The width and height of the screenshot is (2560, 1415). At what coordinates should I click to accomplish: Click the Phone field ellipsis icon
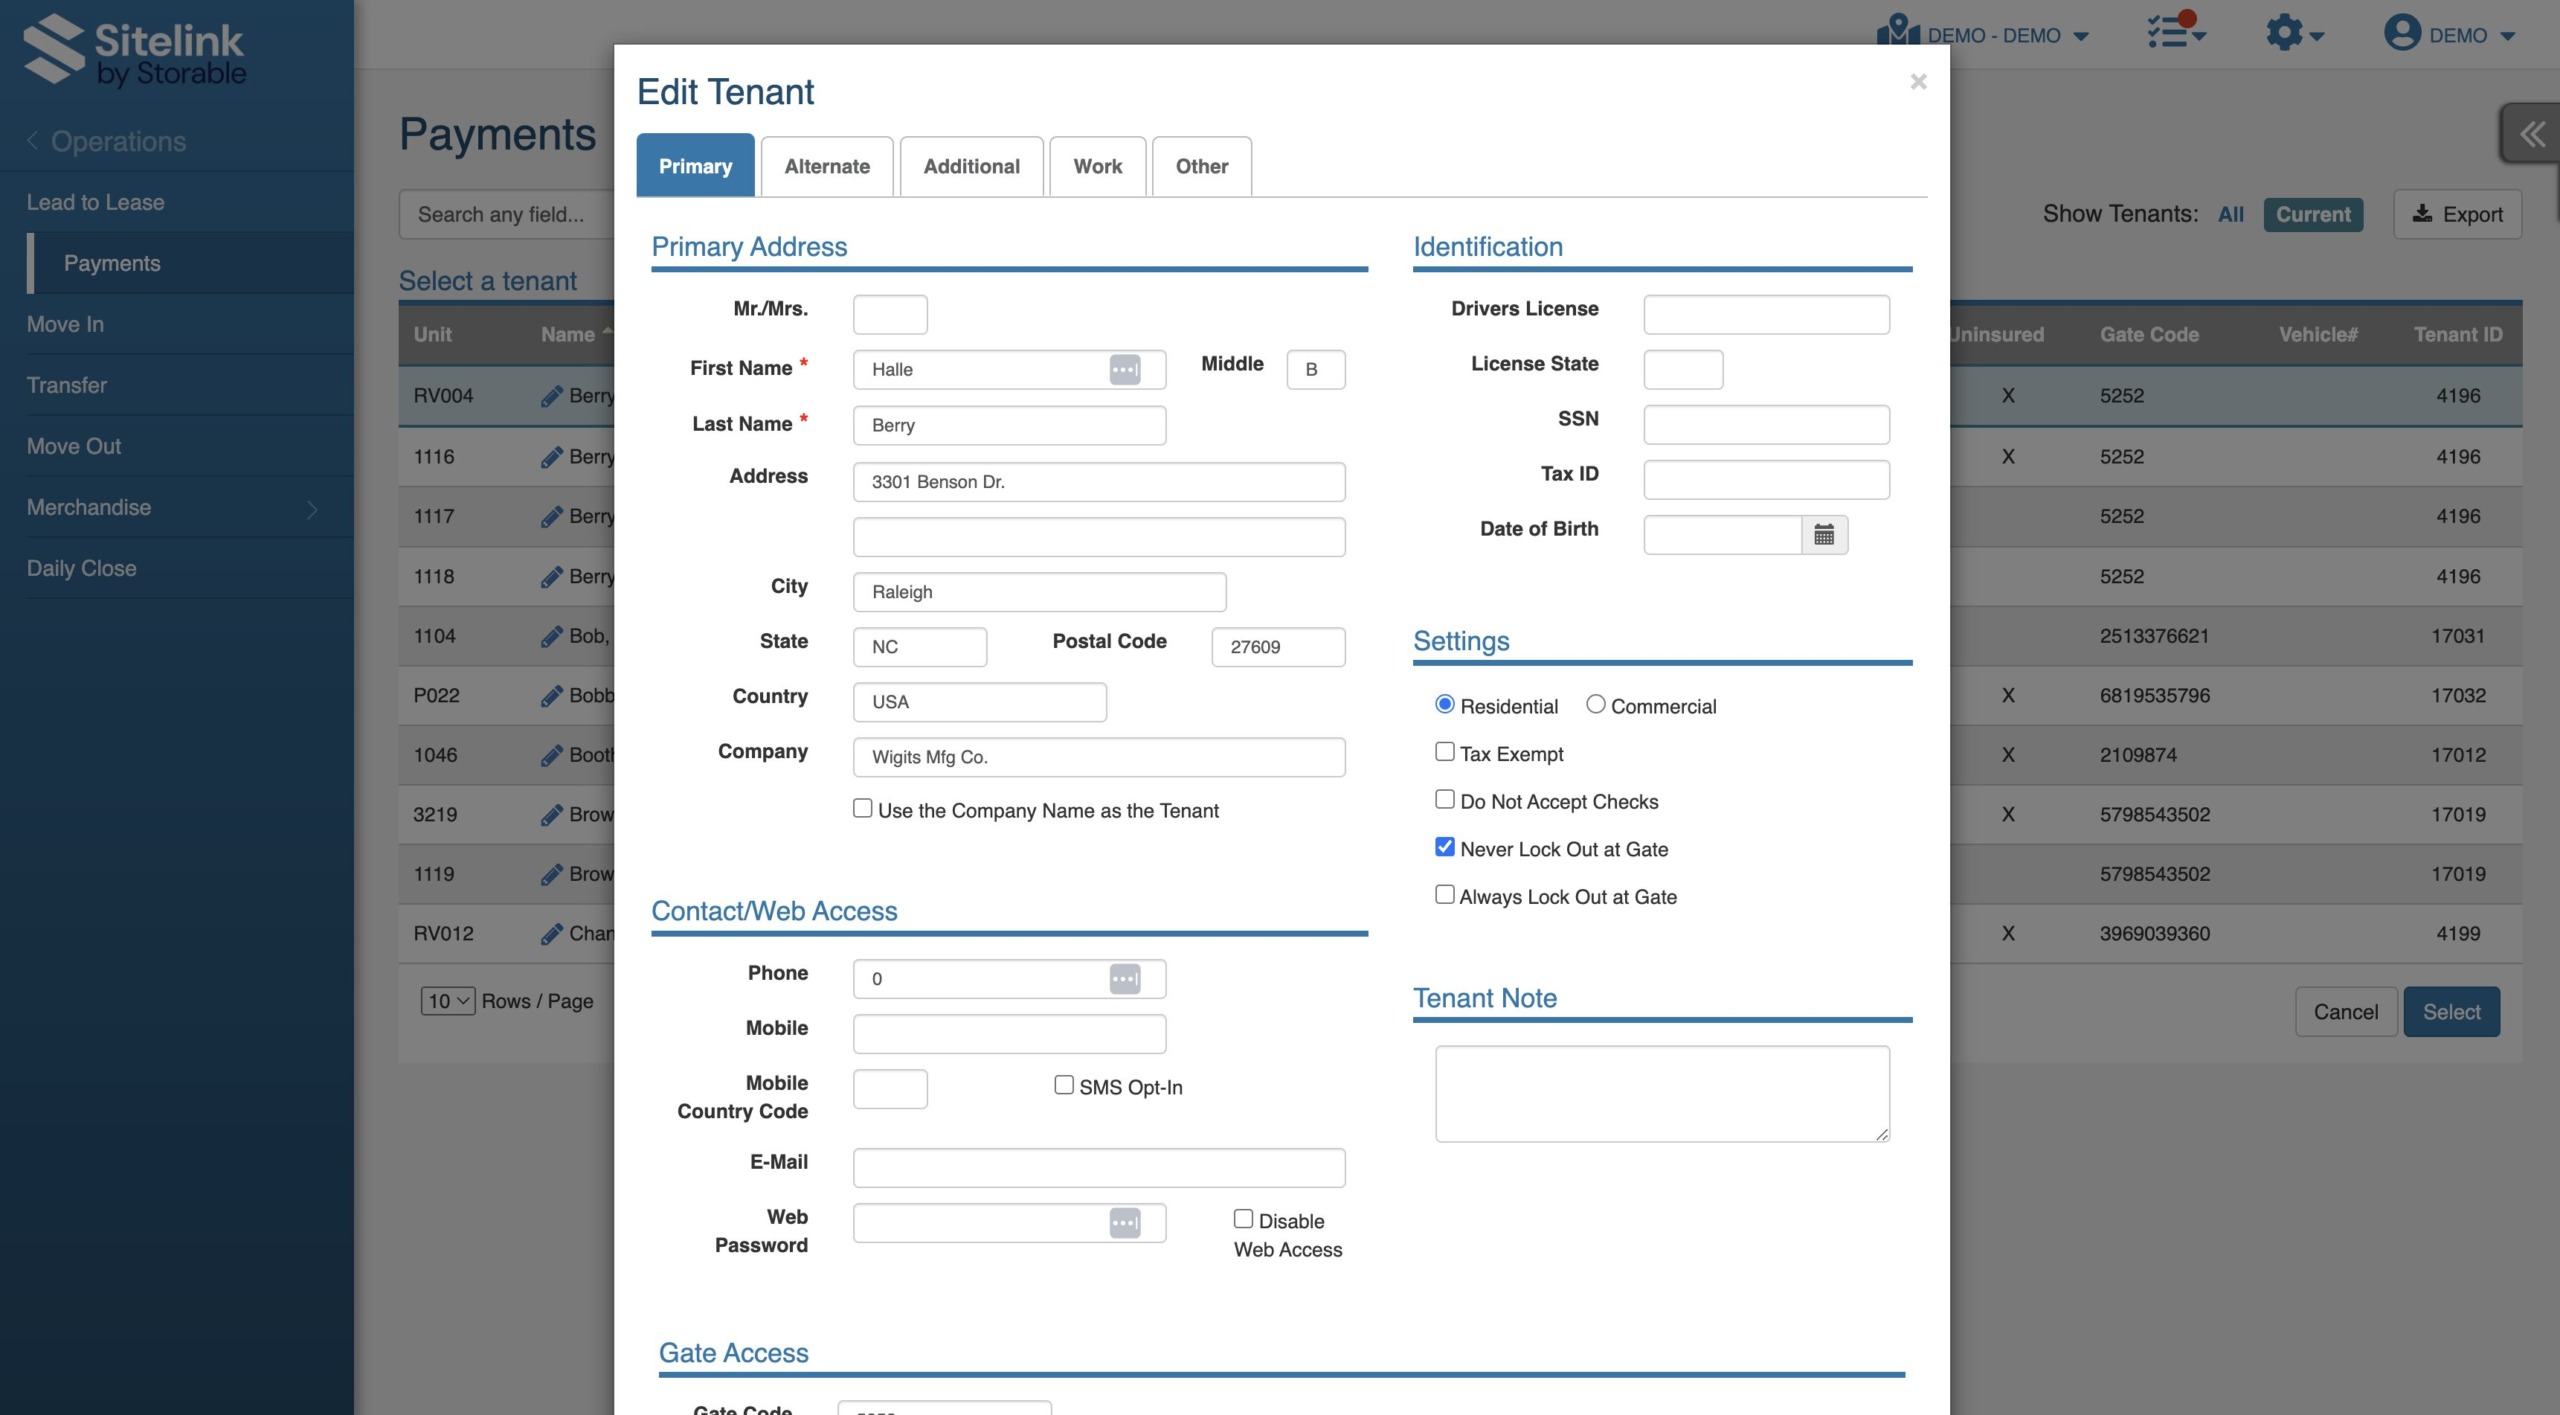click(1124, 978)
